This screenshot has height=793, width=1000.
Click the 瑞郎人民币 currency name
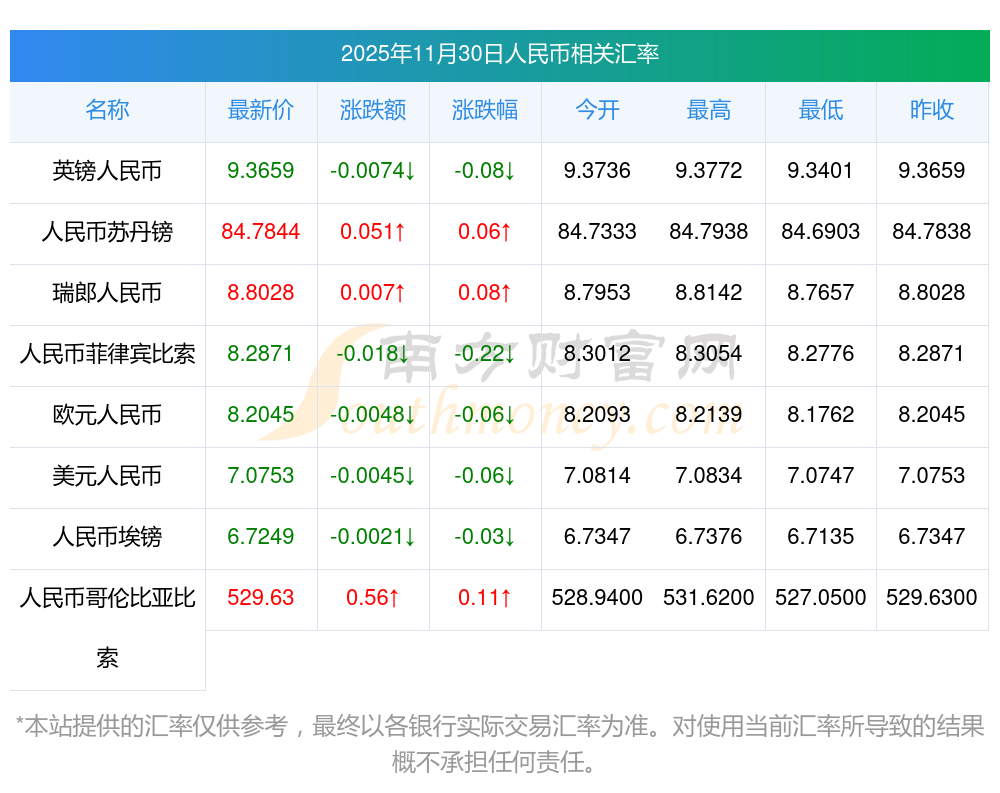point(107,293)
